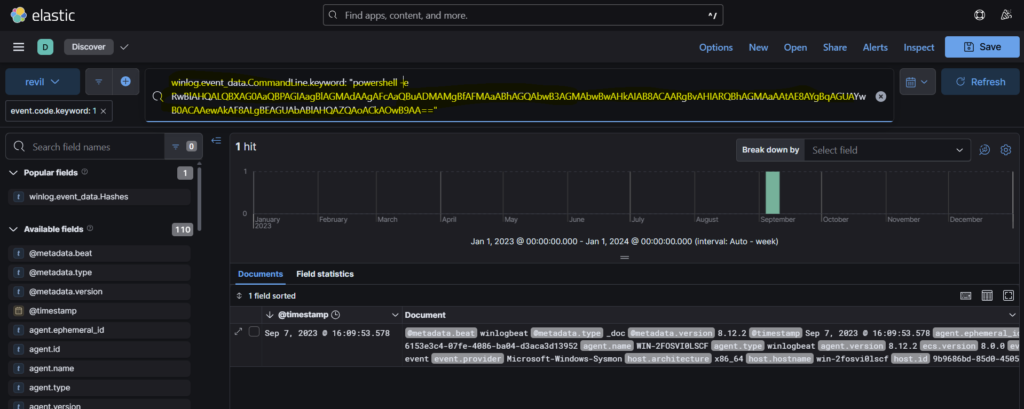Image resolution: width=1024 pixels, height=409 pixels.
Task: Click the add filter plus icon
Action: click(x=126, y=82)
